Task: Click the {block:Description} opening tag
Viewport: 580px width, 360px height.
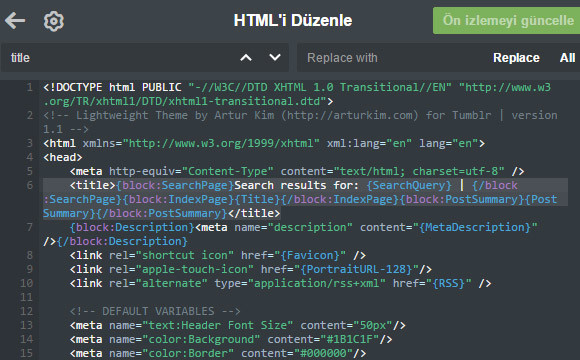Action: coord(132,227)
